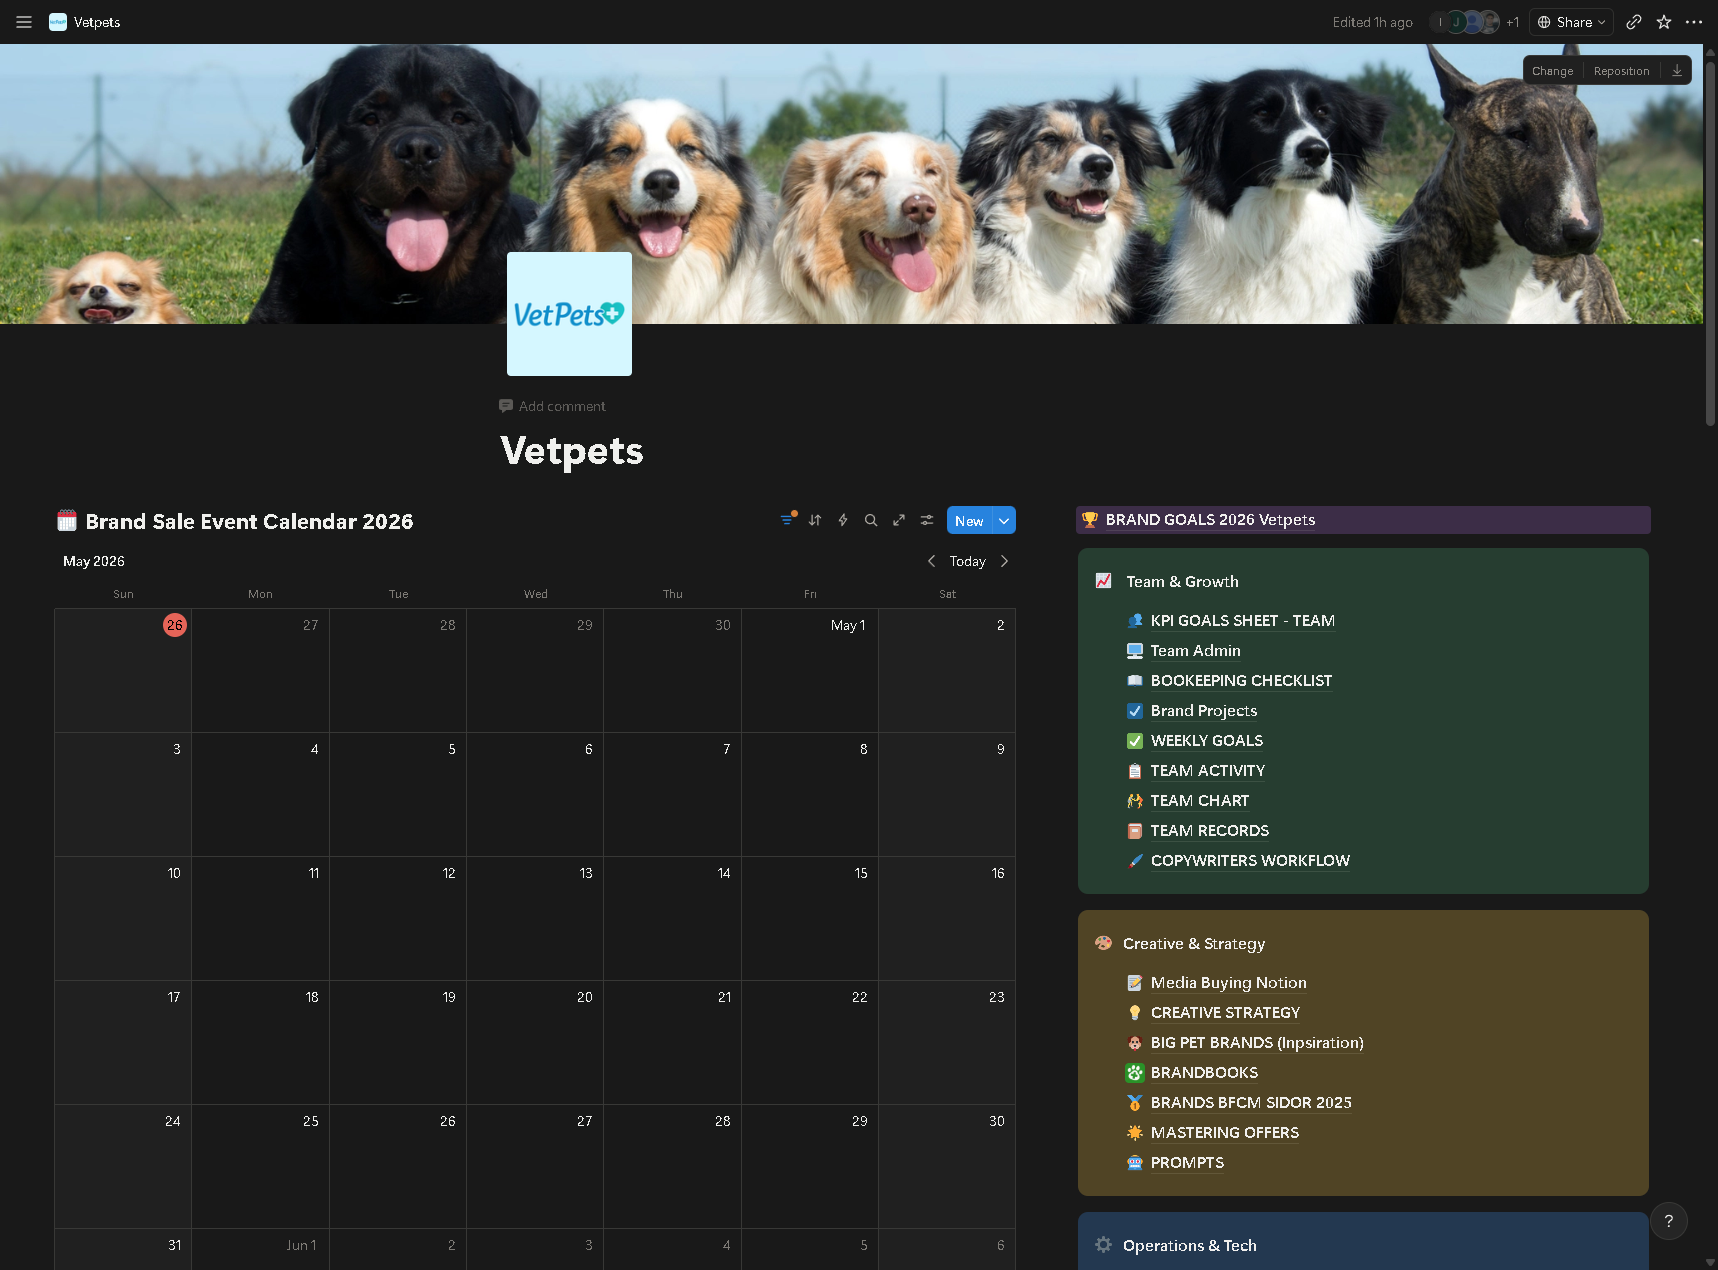Click Reposition cover button
The width and height of the screenshot is (1718, 1270).
(x=1621, y=71)
